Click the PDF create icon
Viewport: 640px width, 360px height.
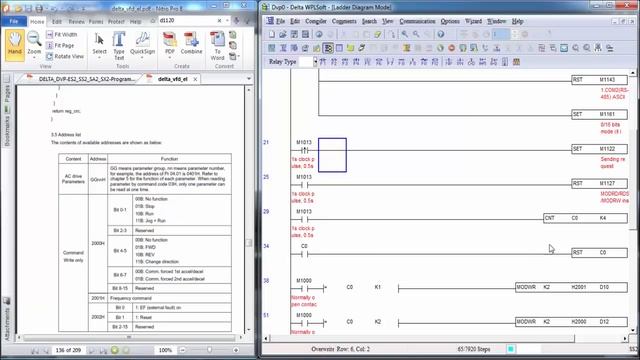[x=170, y=43]
